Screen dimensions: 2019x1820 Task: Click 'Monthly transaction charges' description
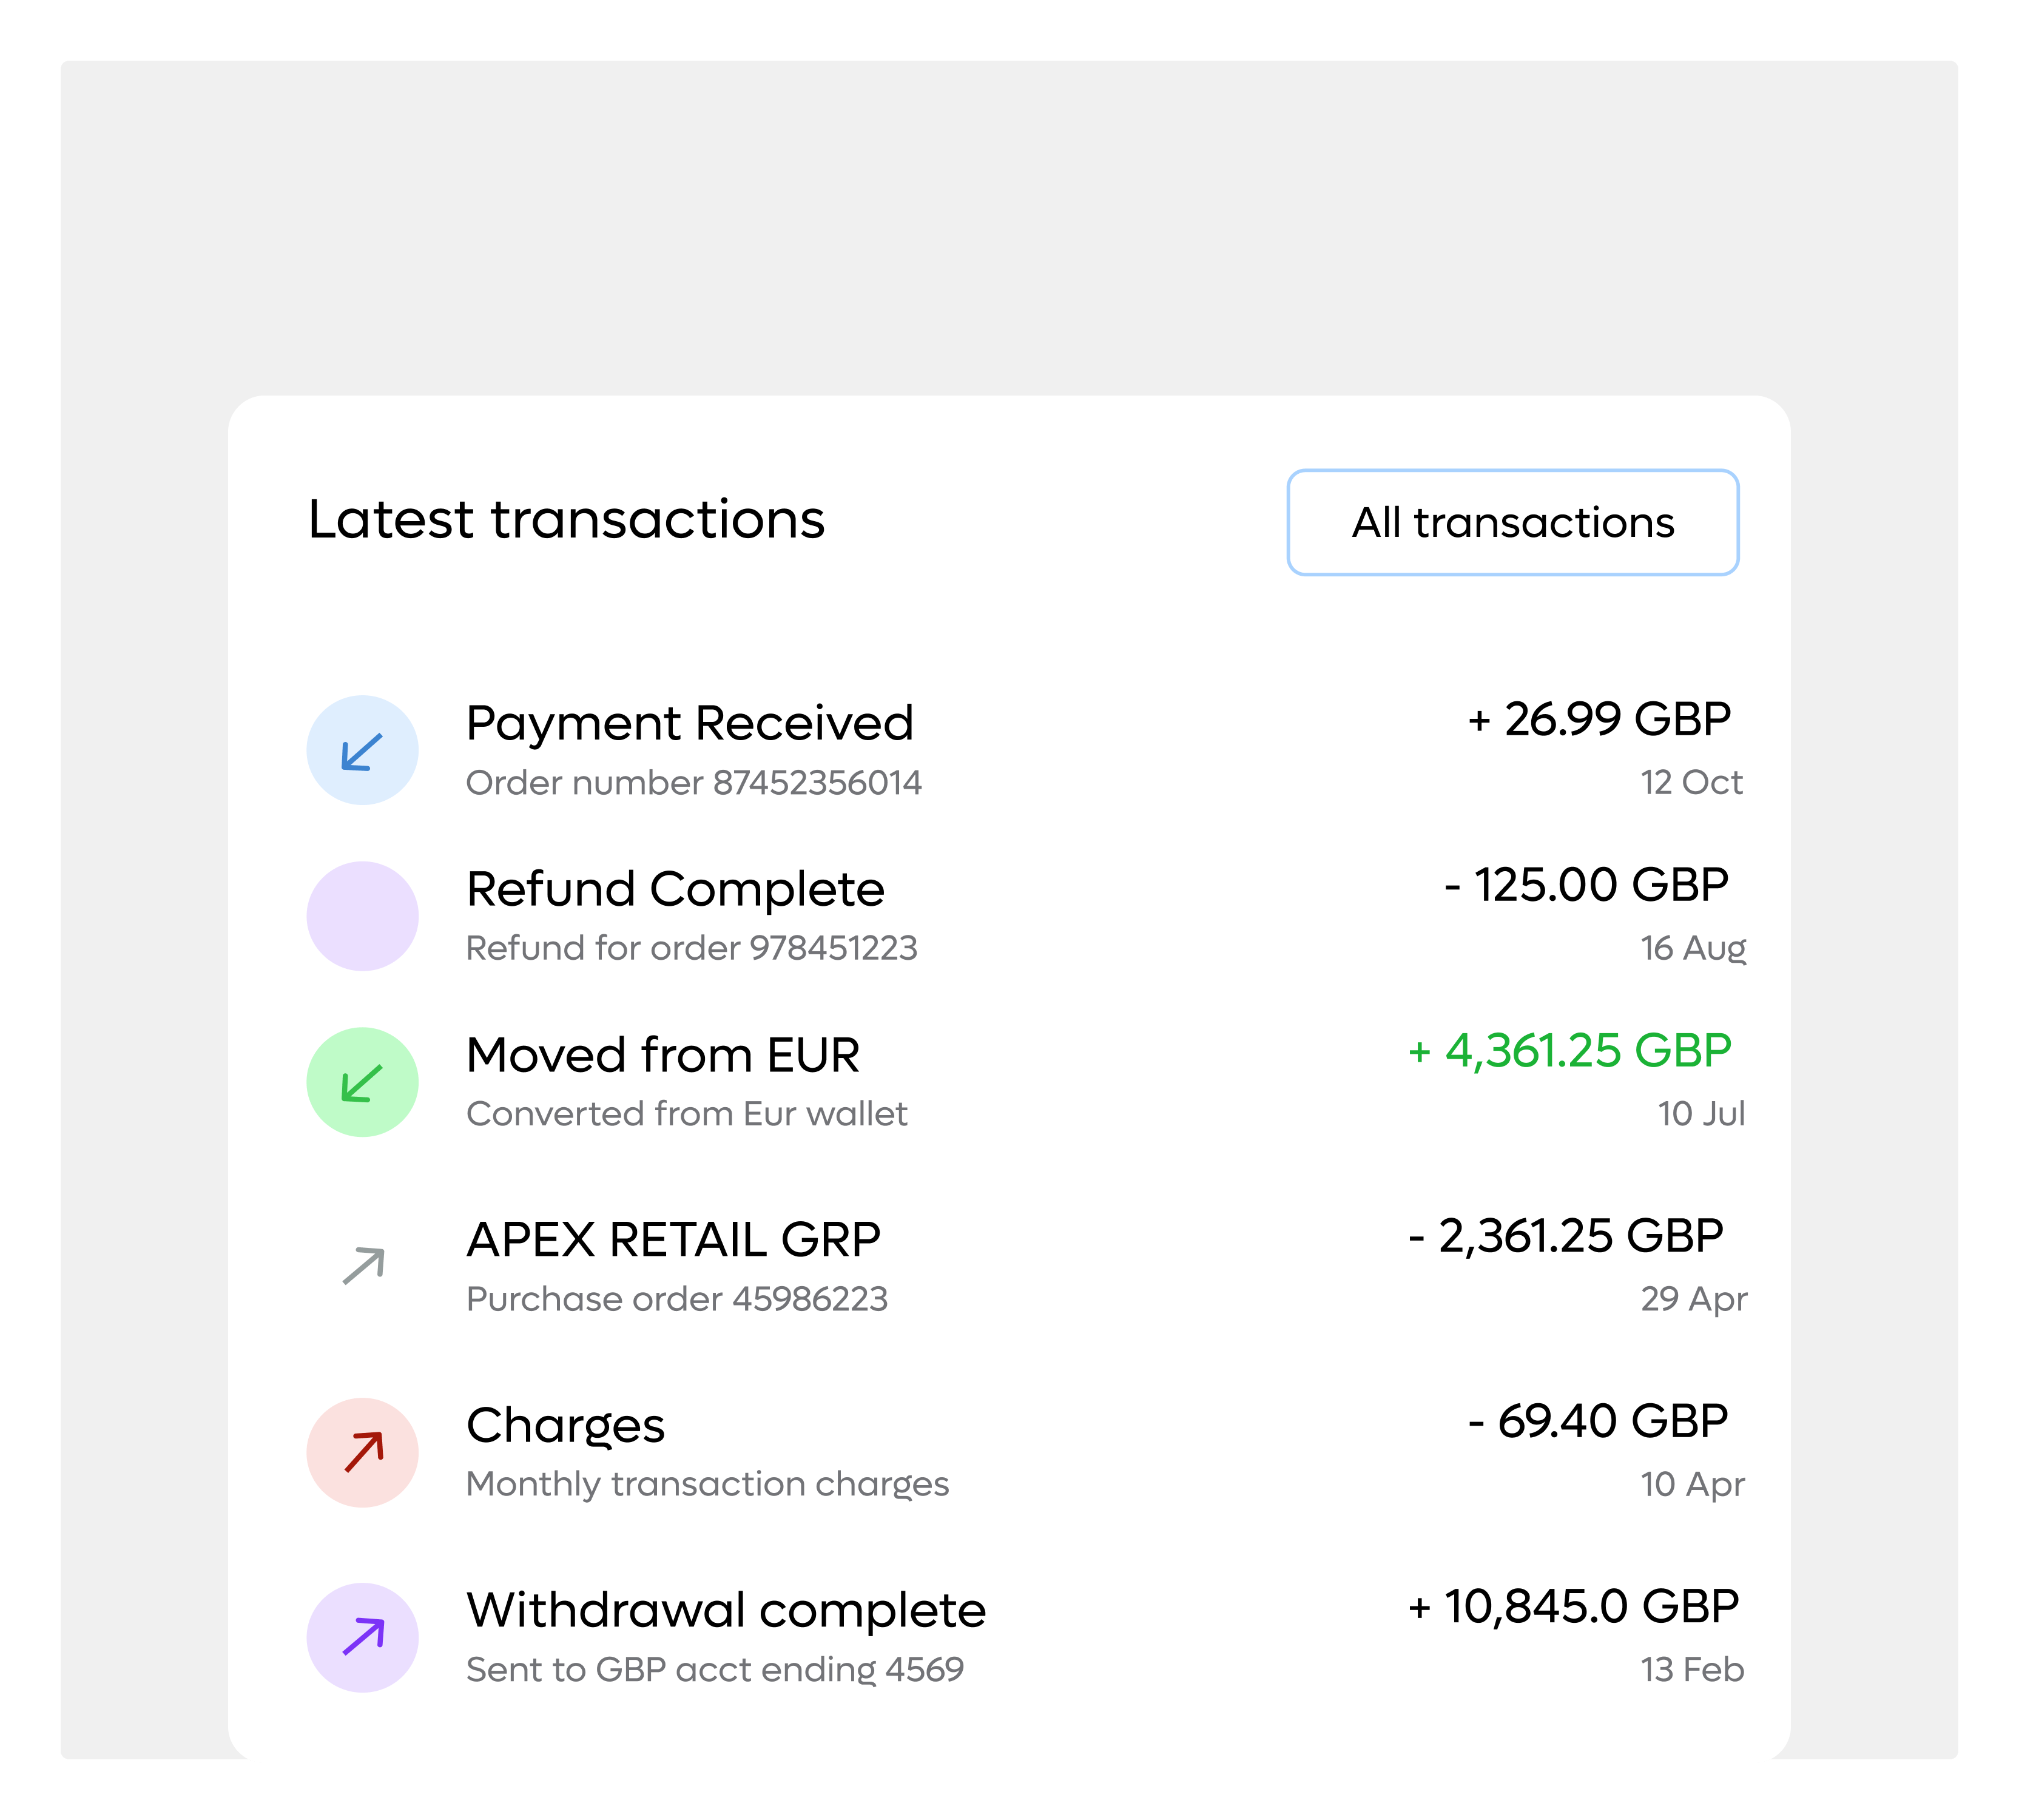[707, 1484]
